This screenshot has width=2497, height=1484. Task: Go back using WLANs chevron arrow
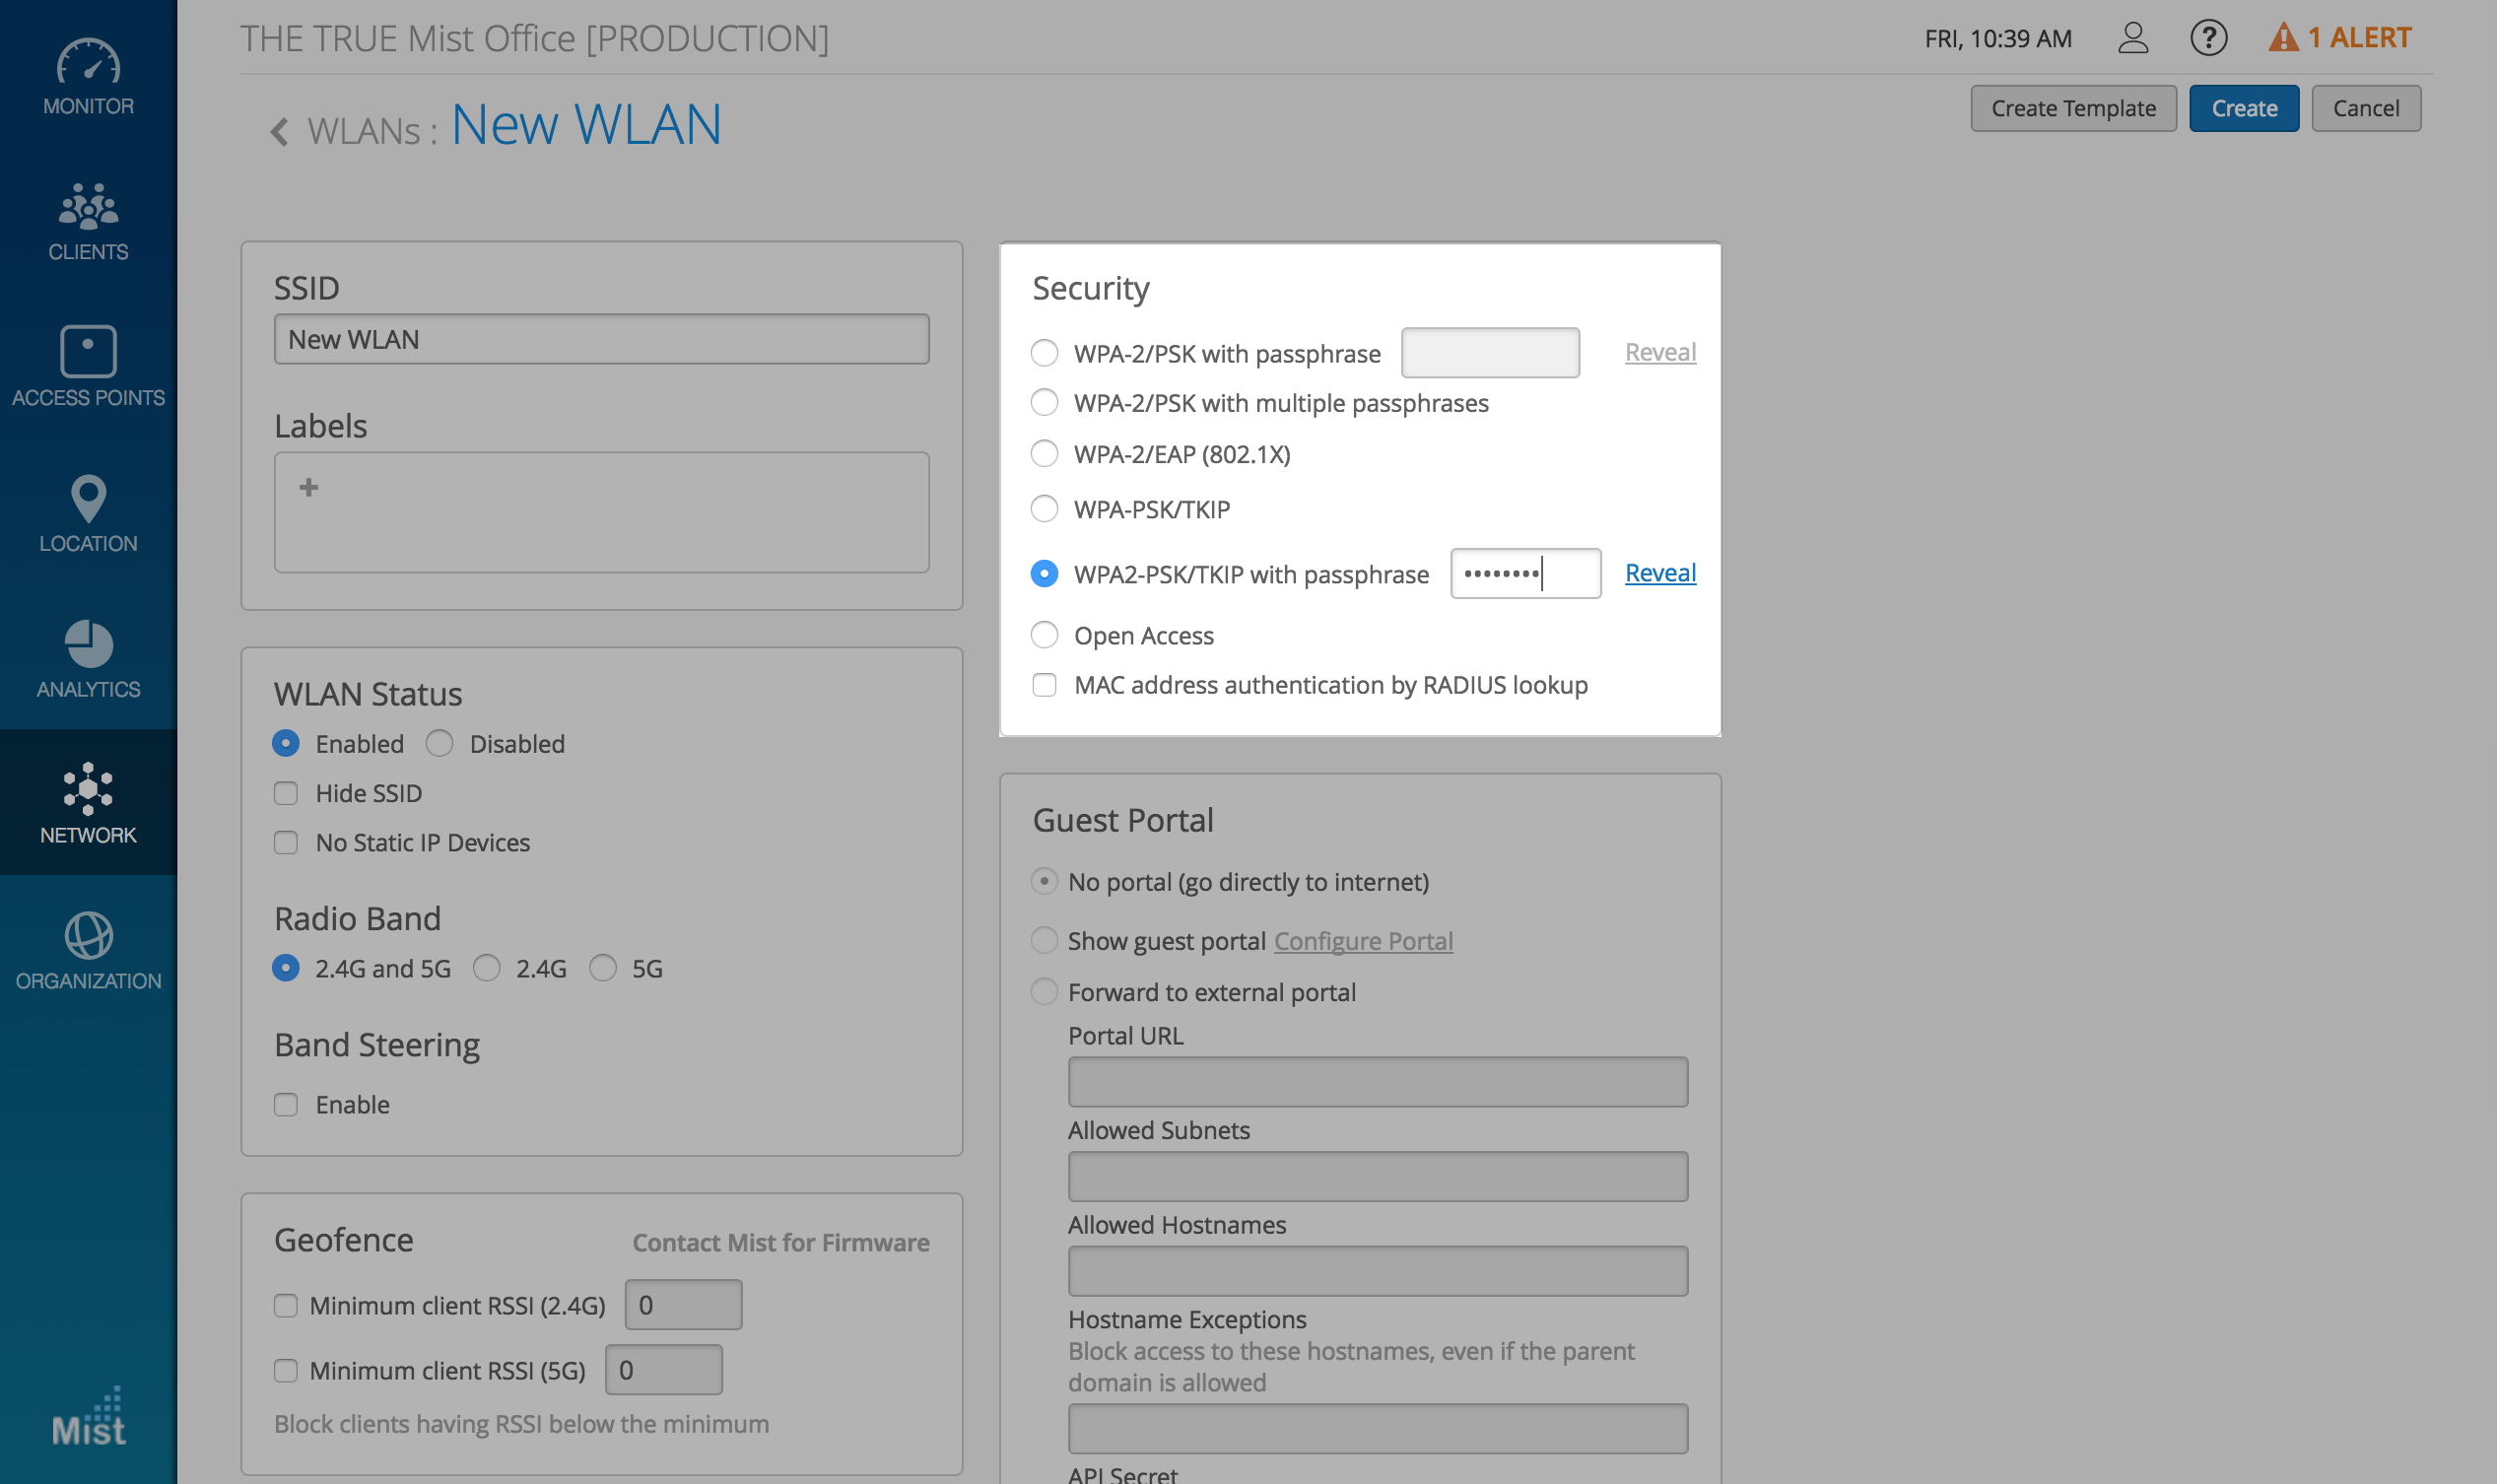(280, 131)
